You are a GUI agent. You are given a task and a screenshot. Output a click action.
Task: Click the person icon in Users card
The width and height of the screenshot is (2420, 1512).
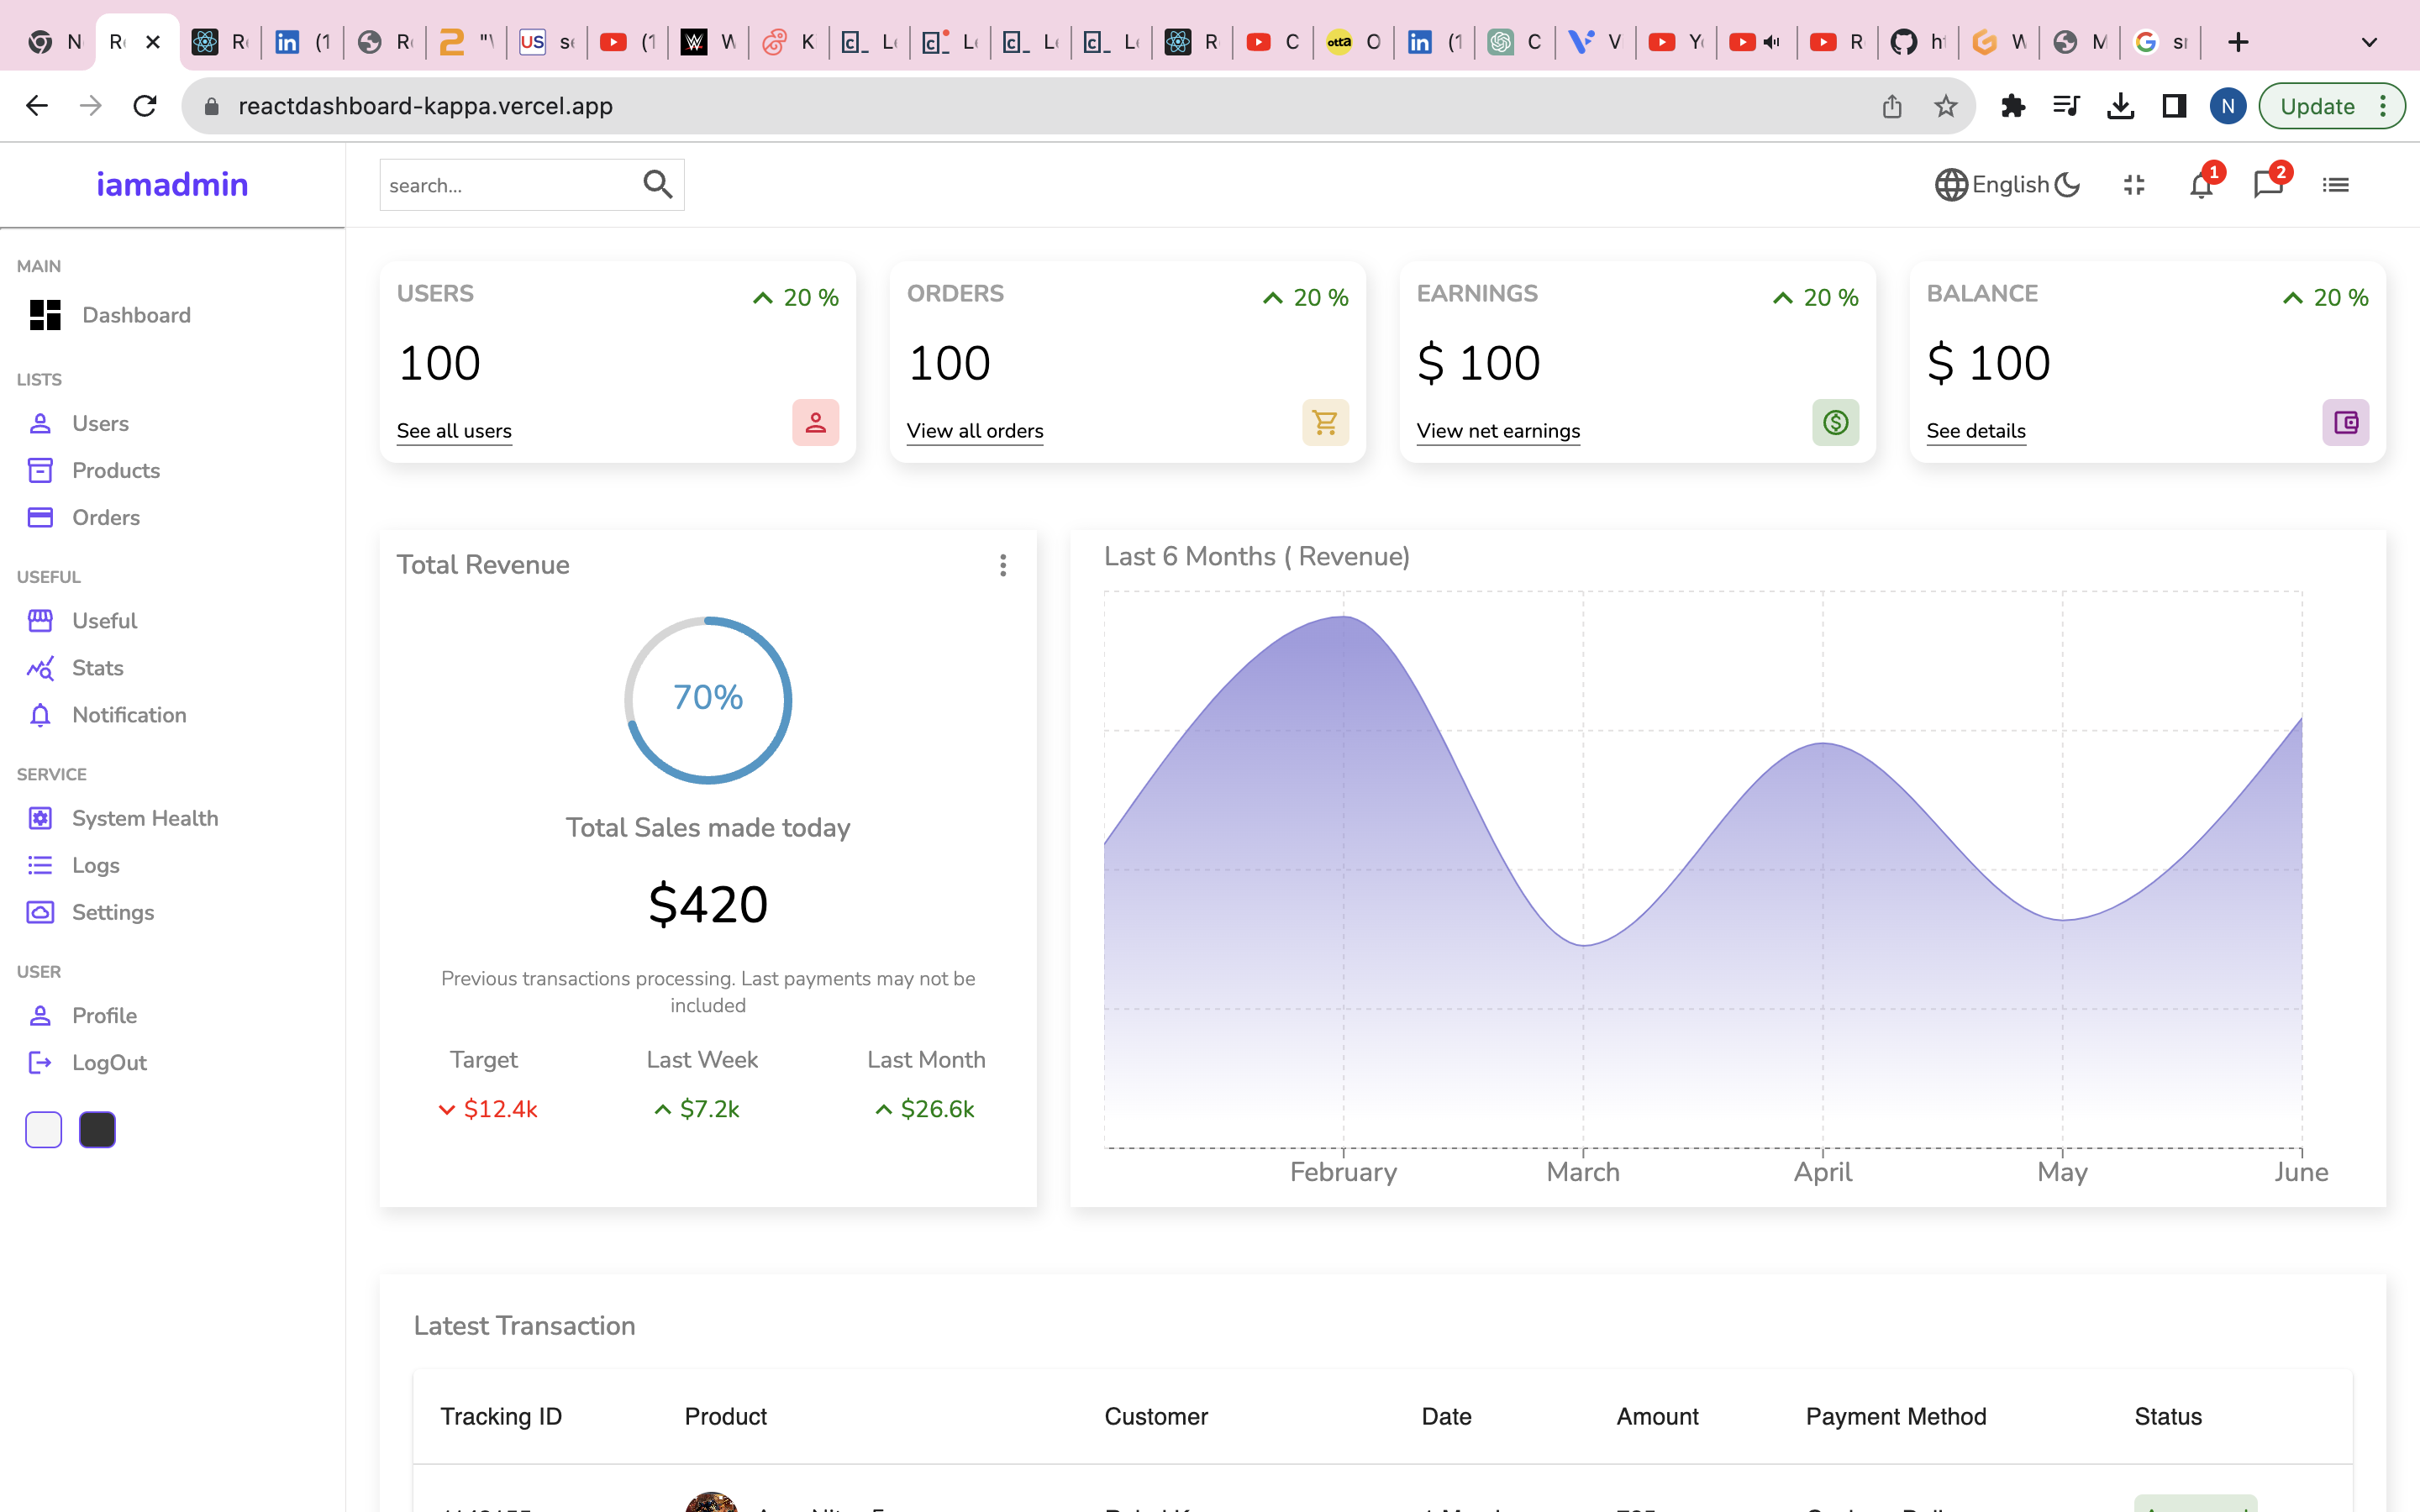click(815, 423)
